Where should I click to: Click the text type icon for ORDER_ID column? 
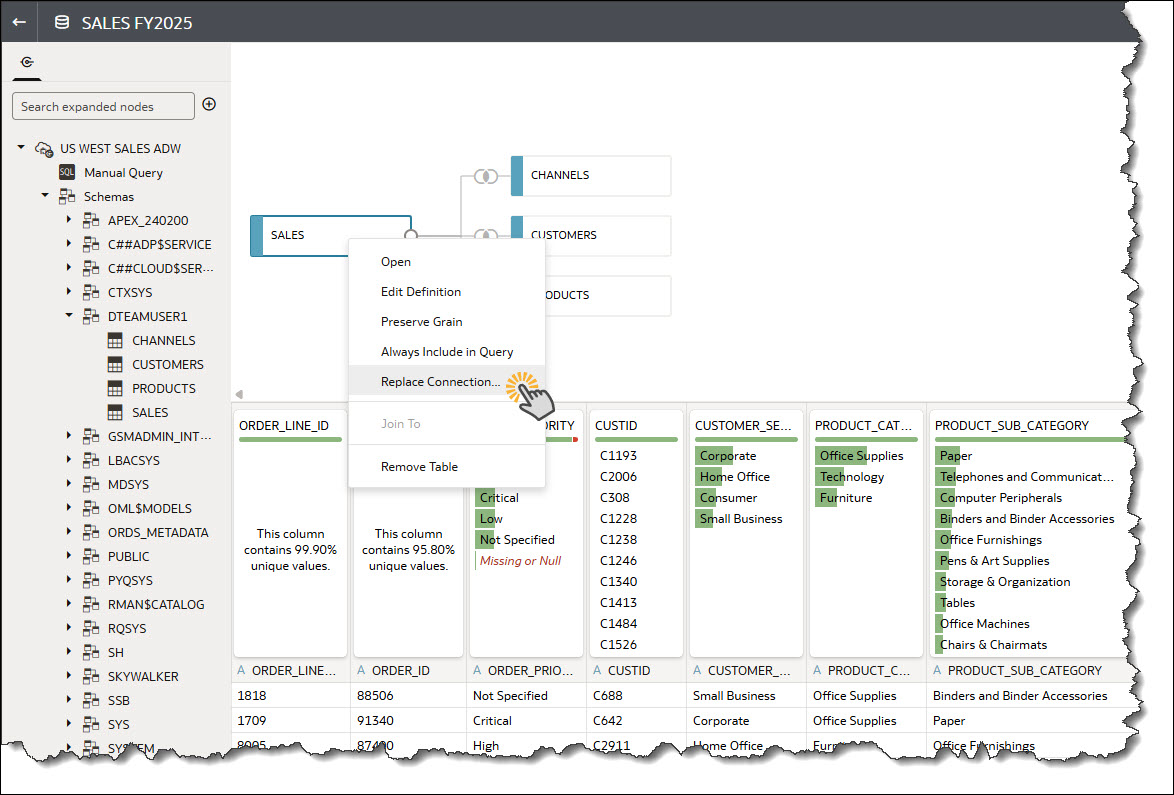tap(361, 671)
